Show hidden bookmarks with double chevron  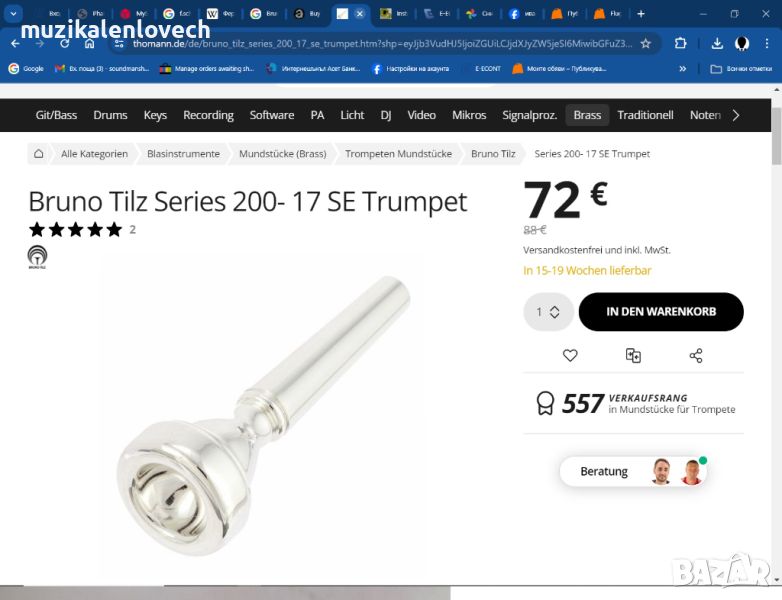pyautogui.click(x=682, y=69)
